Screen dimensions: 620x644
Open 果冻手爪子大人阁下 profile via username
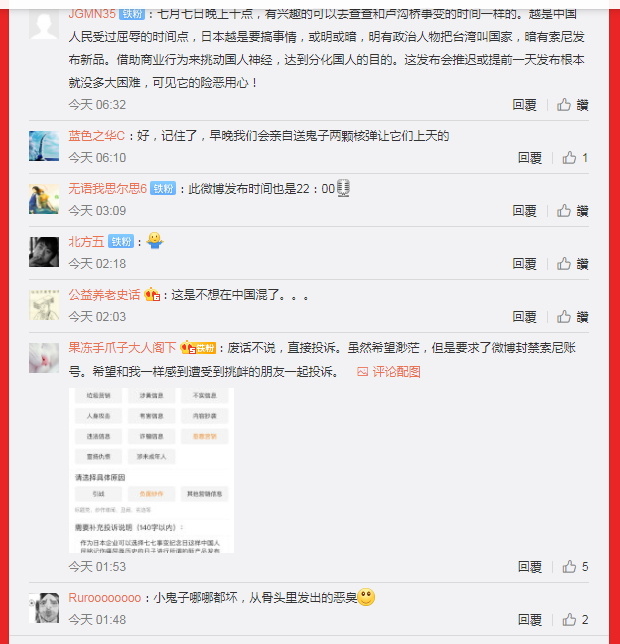(122, 348)
